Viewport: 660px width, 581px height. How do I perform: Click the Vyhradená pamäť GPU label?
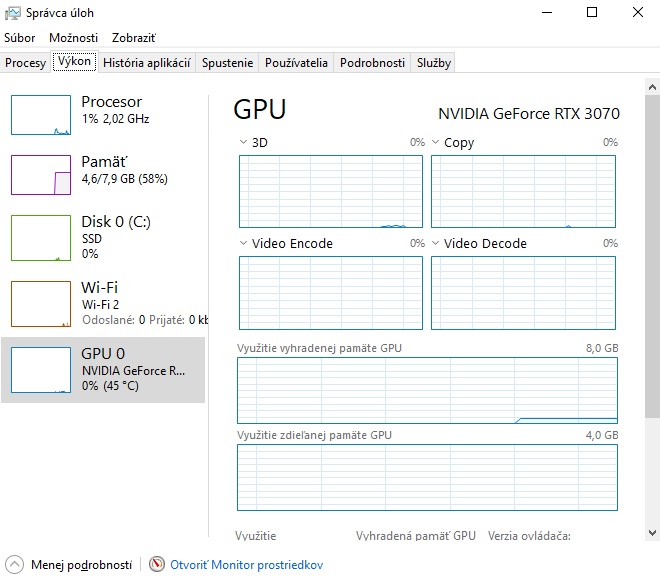coord(415,536)
